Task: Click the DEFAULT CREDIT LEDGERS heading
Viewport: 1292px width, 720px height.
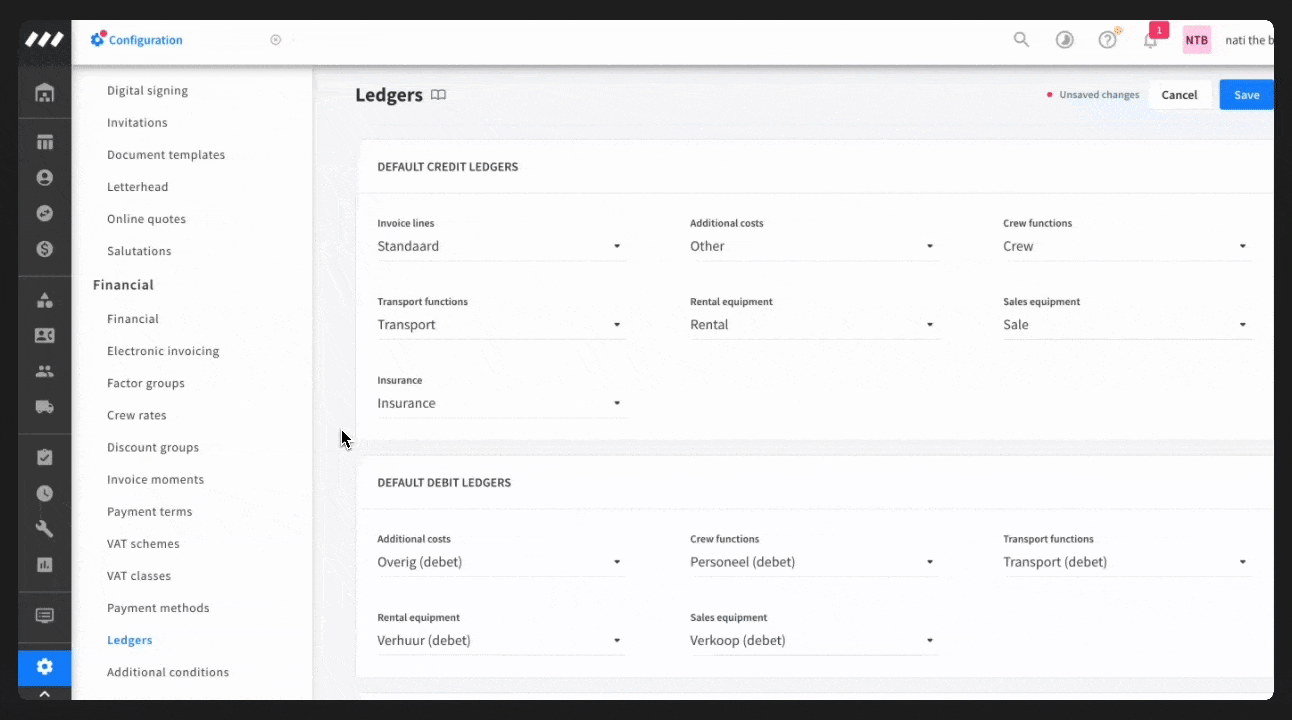Action: pyautogui.click(x=447, y=167)
